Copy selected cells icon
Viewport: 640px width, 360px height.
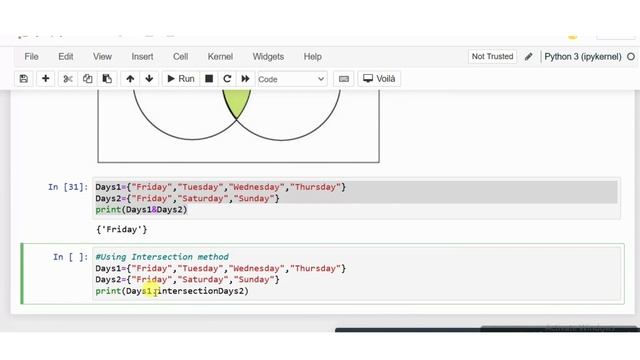tap(87, 79)
